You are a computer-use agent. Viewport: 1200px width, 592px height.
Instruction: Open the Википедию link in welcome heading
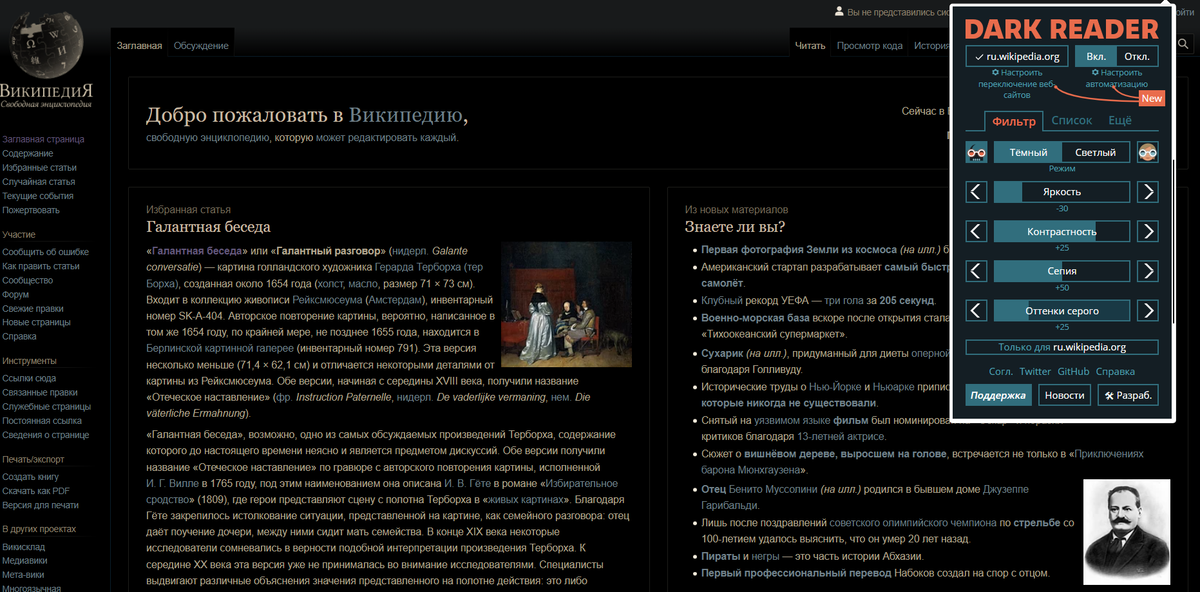pos(405,115)
